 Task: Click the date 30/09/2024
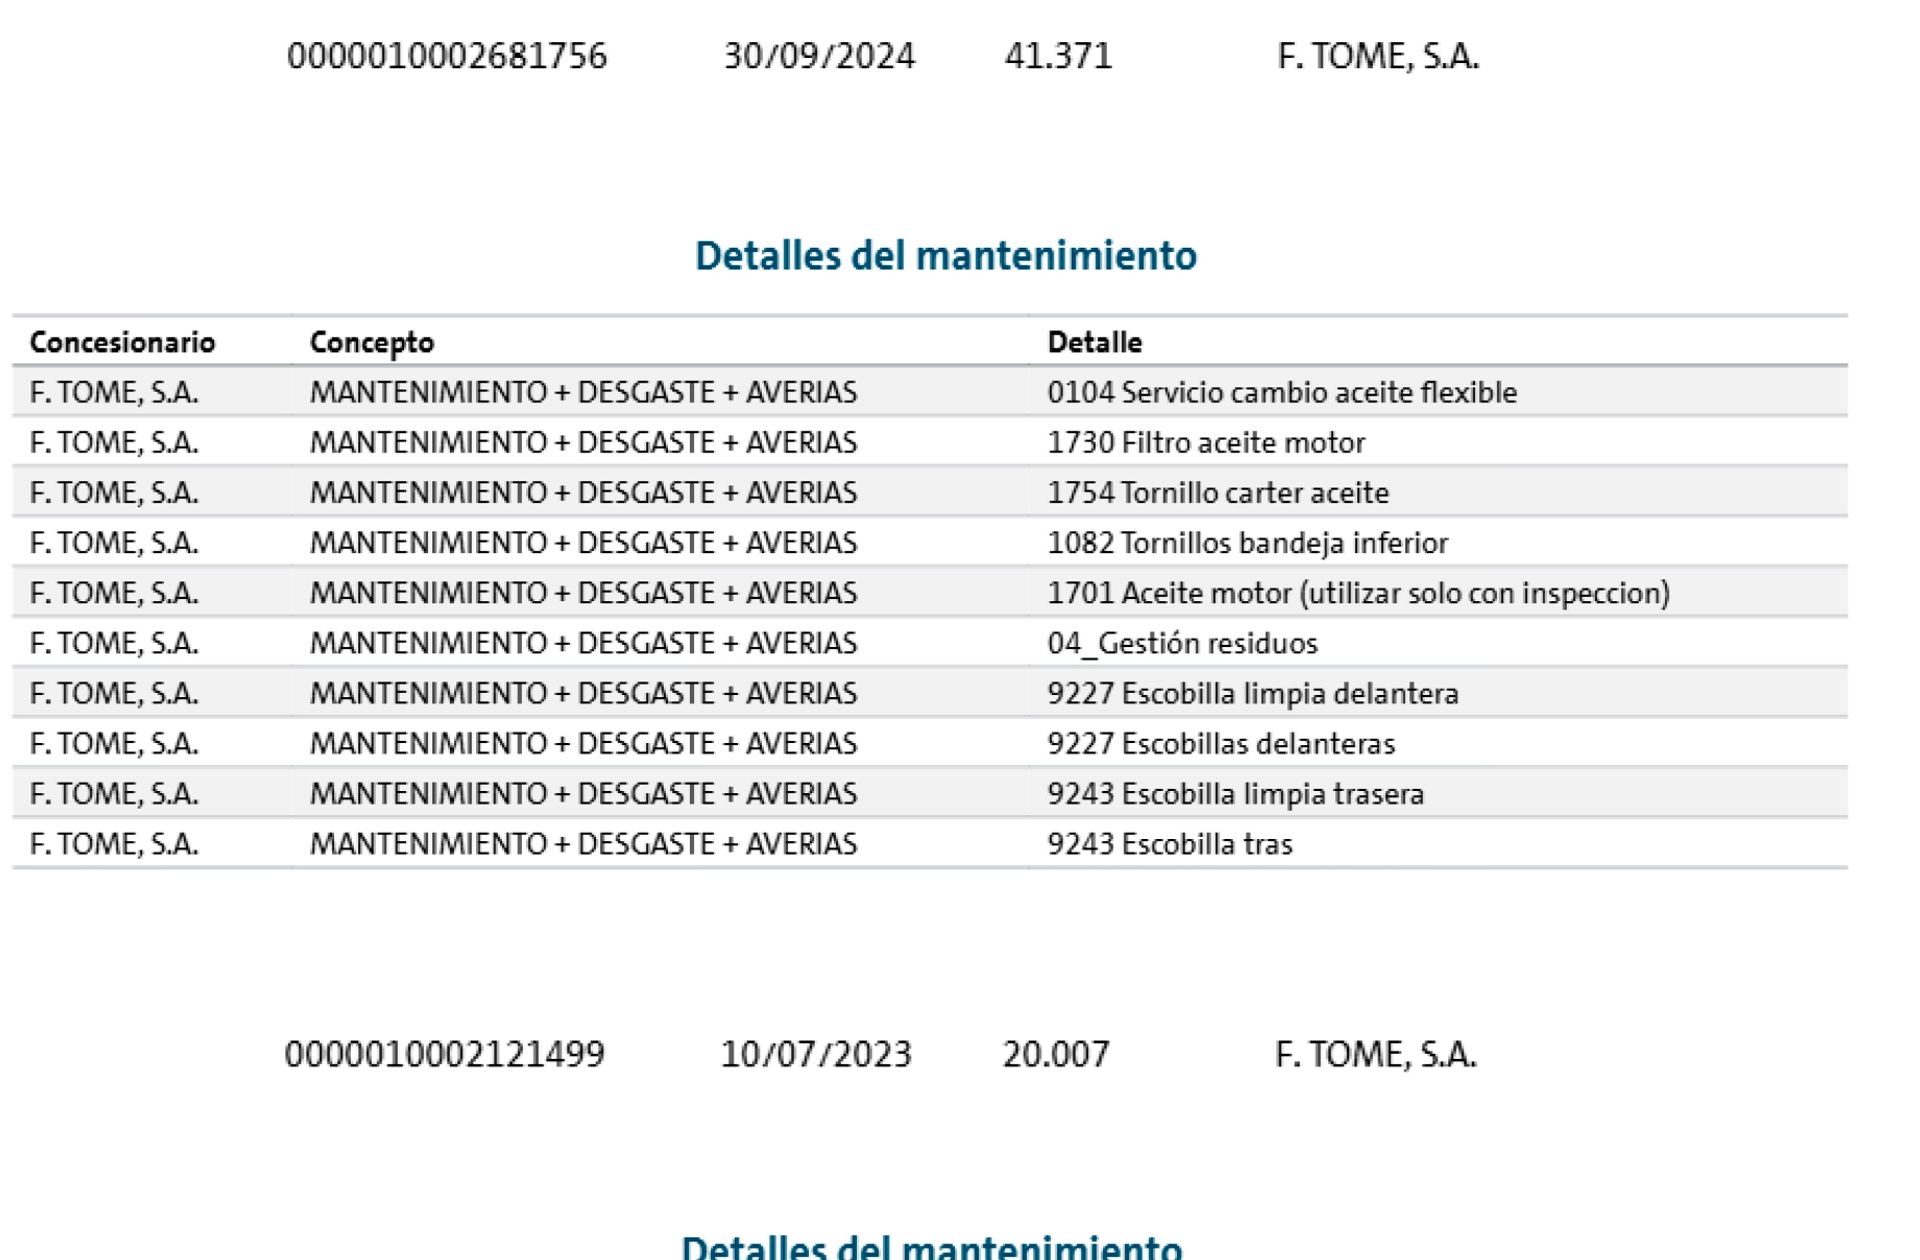[819, 56]
